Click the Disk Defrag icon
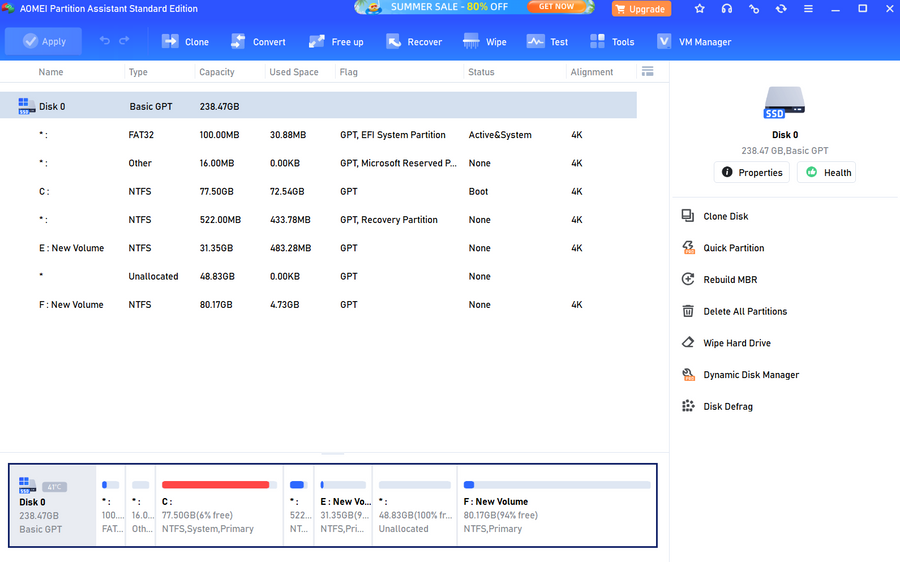The width and height of the screenshot is (900, 562). (x=688, y=406)
